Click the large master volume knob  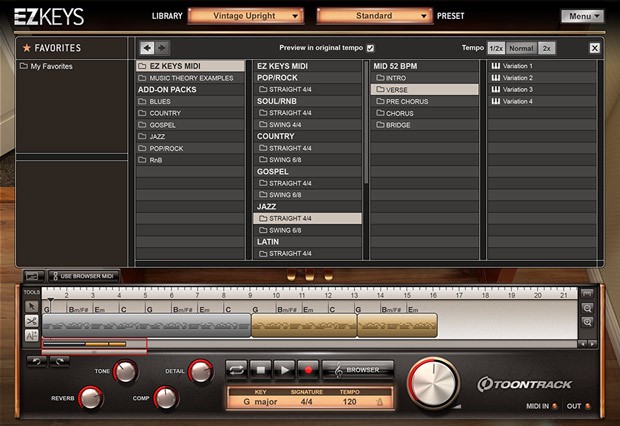[434, 384]
